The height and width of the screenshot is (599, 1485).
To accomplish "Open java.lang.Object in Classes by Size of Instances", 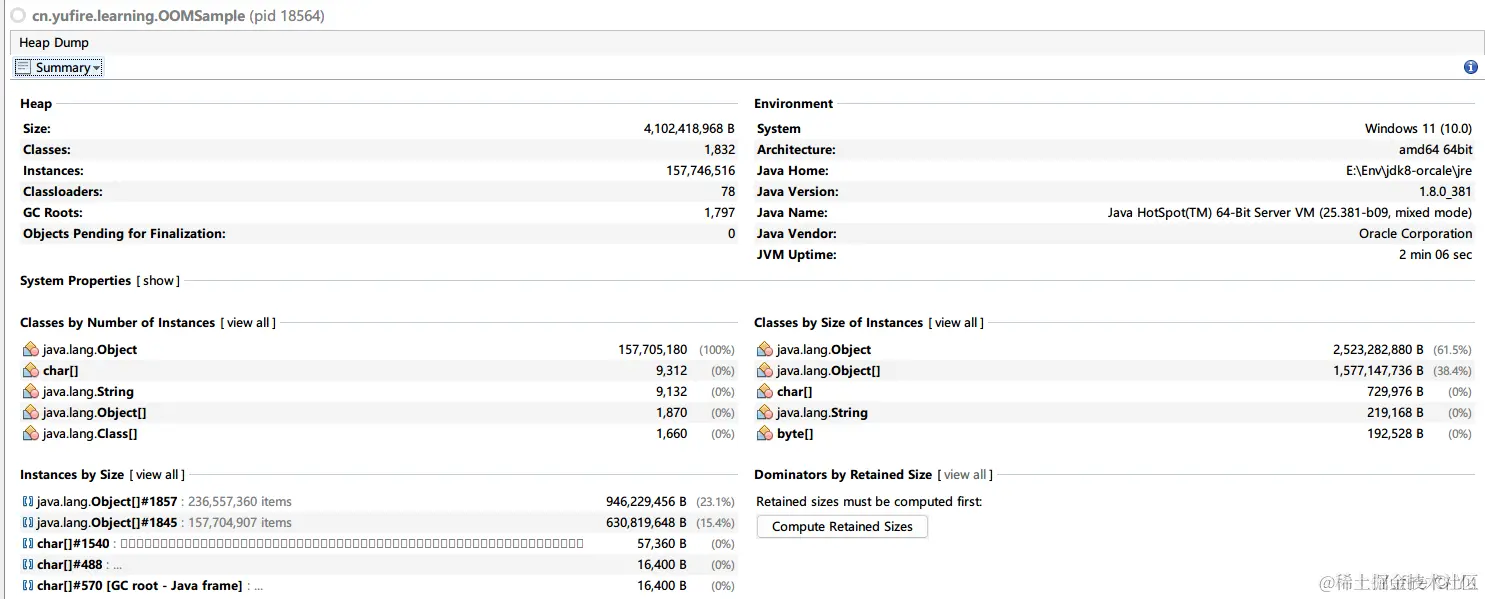I will [824, 350].
